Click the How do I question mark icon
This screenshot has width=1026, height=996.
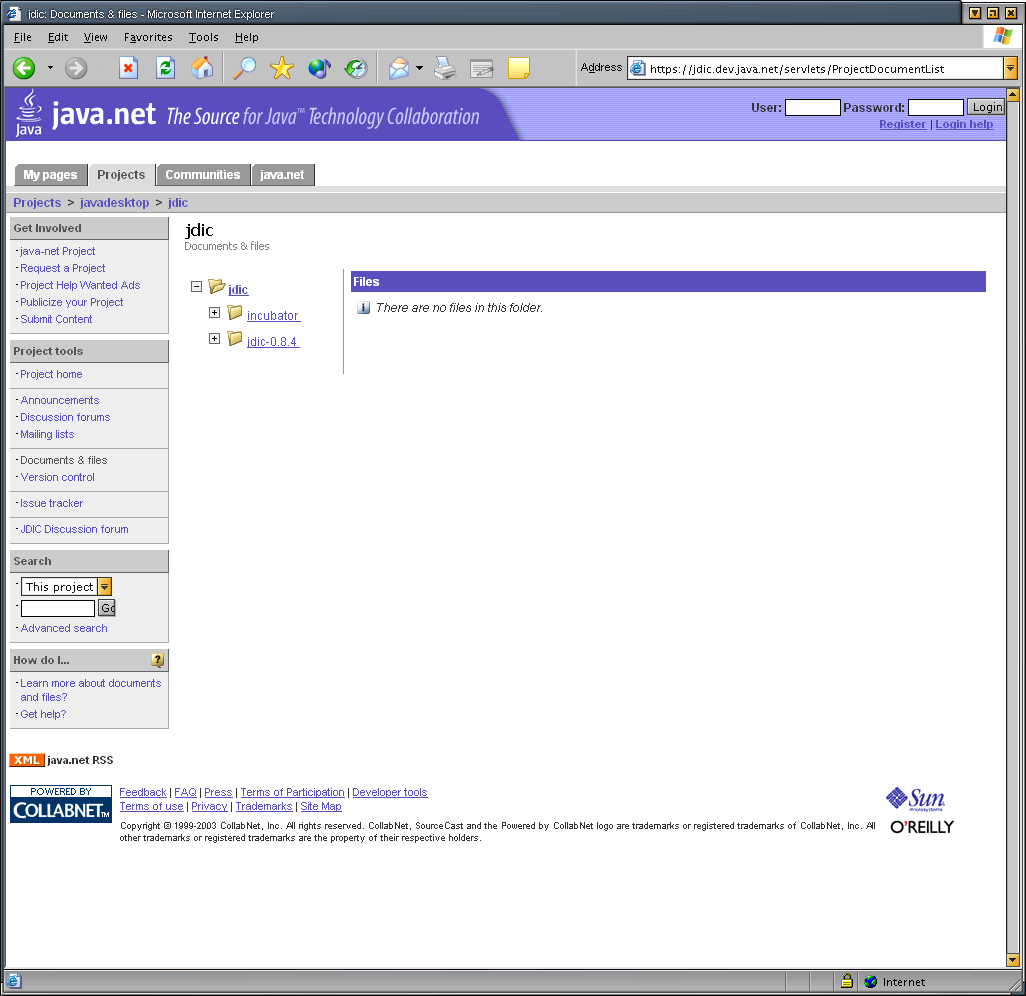(x=157, y=660)
